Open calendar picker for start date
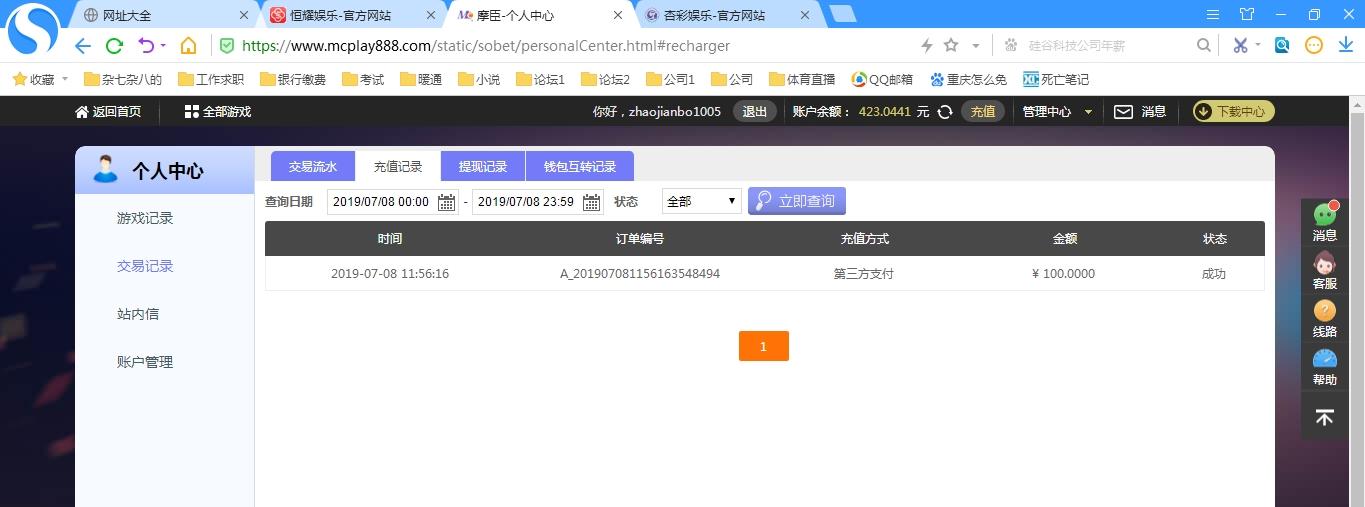Screen dimensions: 1365x507 [x=447, y=202]
